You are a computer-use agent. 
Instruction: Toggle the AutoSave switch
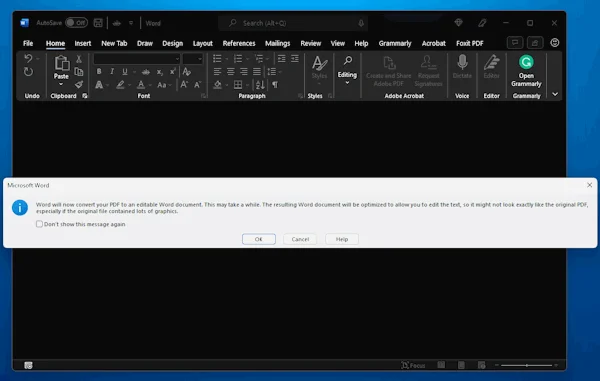76,23
